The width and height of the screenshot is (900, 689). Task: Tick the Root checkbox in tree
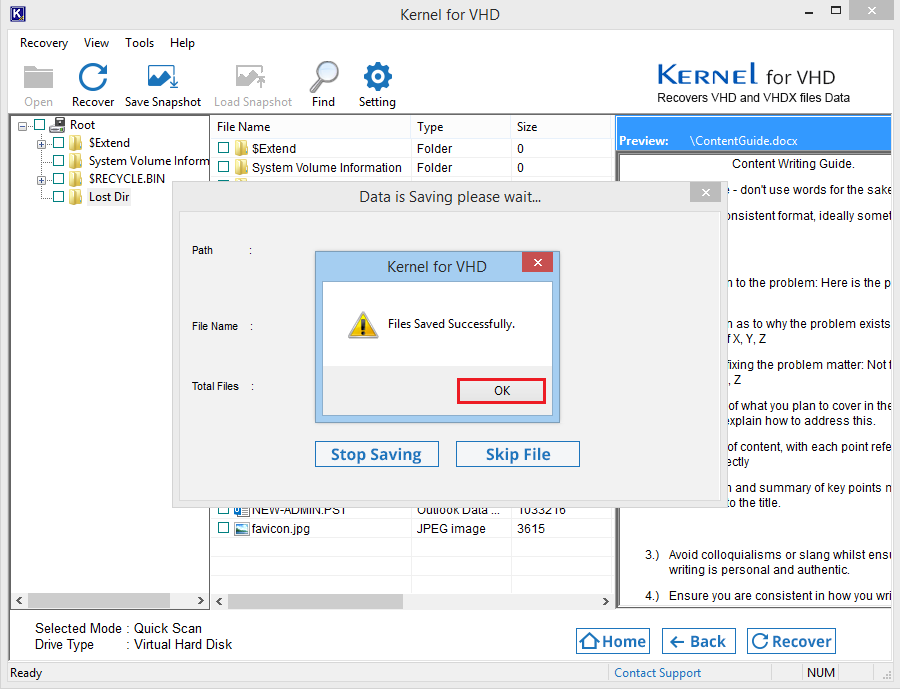point(40,125)
